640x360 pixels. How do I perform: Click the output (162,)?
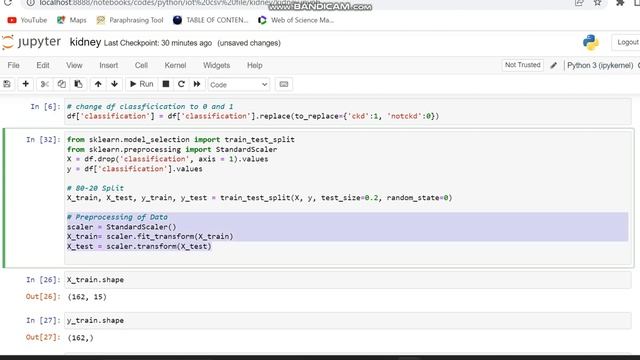80,338
